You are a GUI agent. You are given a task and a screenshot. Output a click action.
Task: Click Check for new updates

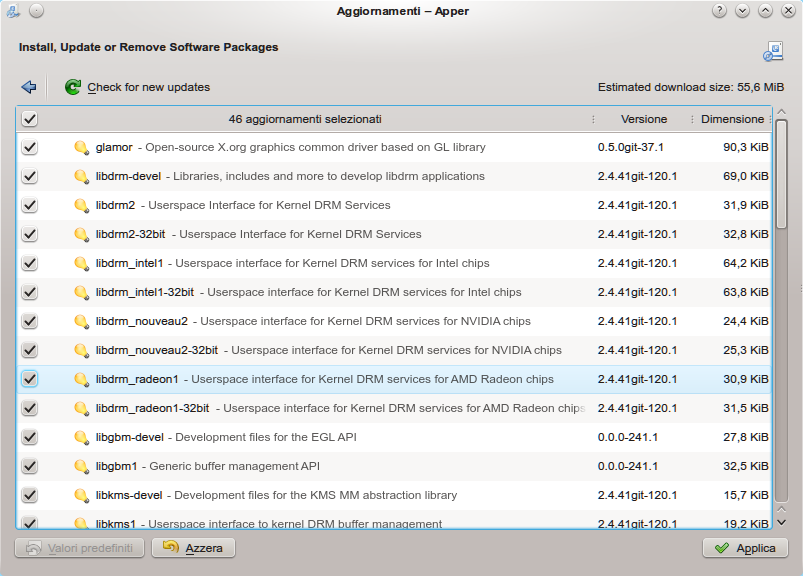pos(148,87)
